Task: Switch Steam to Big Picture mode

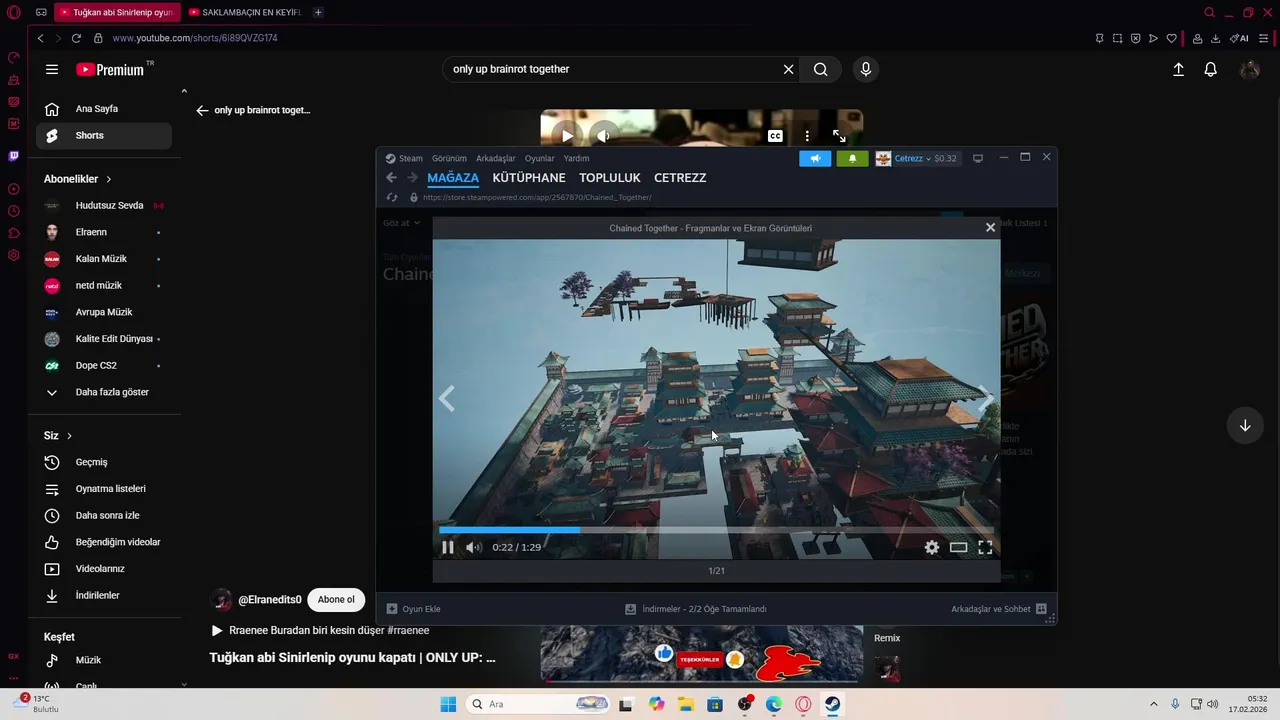Action: point(978,158)
